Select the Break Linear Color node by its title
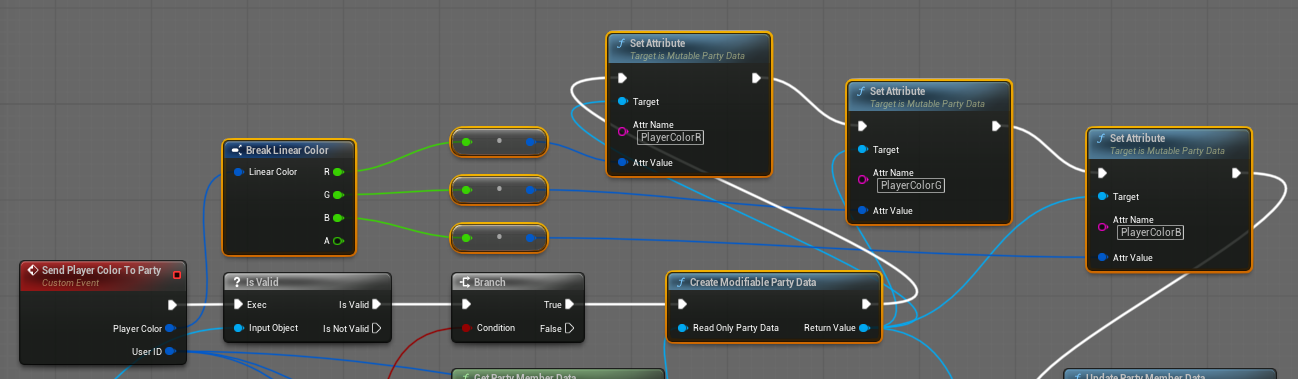The width and height of the screenshot is (1298, 379). (x=287, y=150)
